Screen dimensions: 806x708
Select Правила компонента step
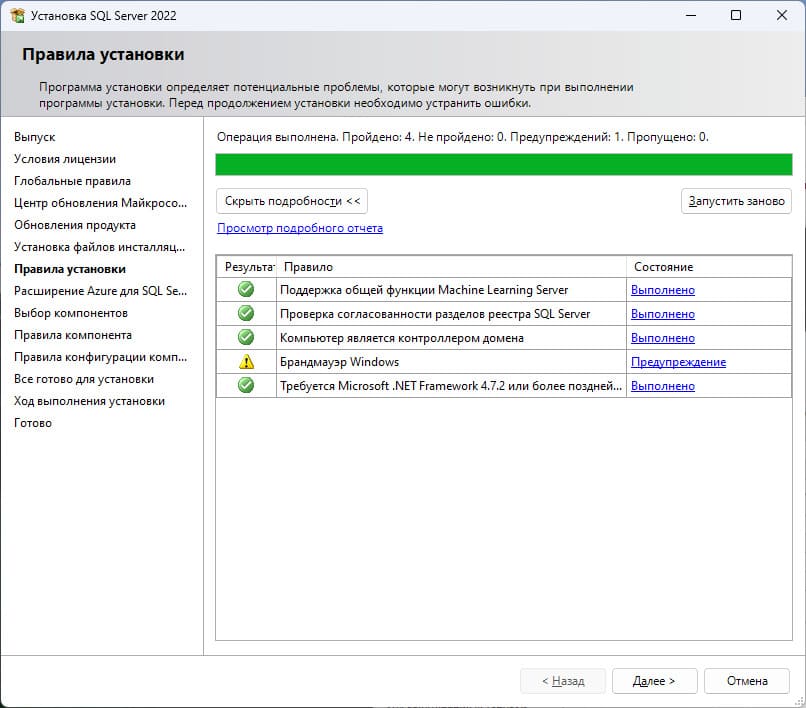coord(72,335)
